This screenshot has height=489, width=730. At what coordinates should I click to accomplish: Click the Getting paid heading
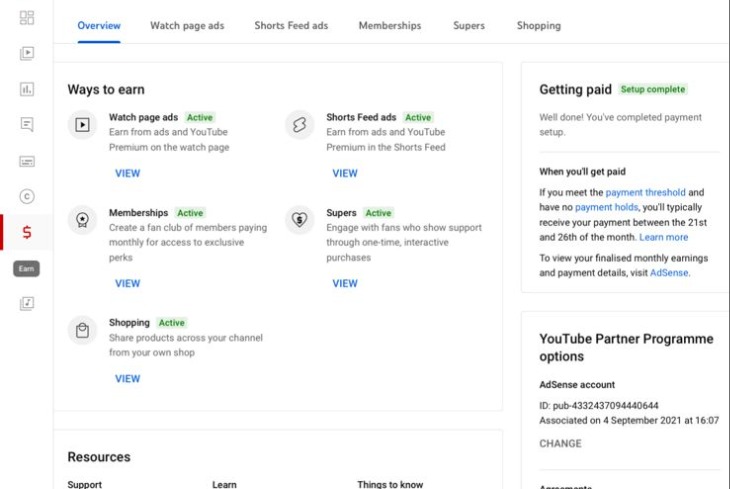click(575, 89)
